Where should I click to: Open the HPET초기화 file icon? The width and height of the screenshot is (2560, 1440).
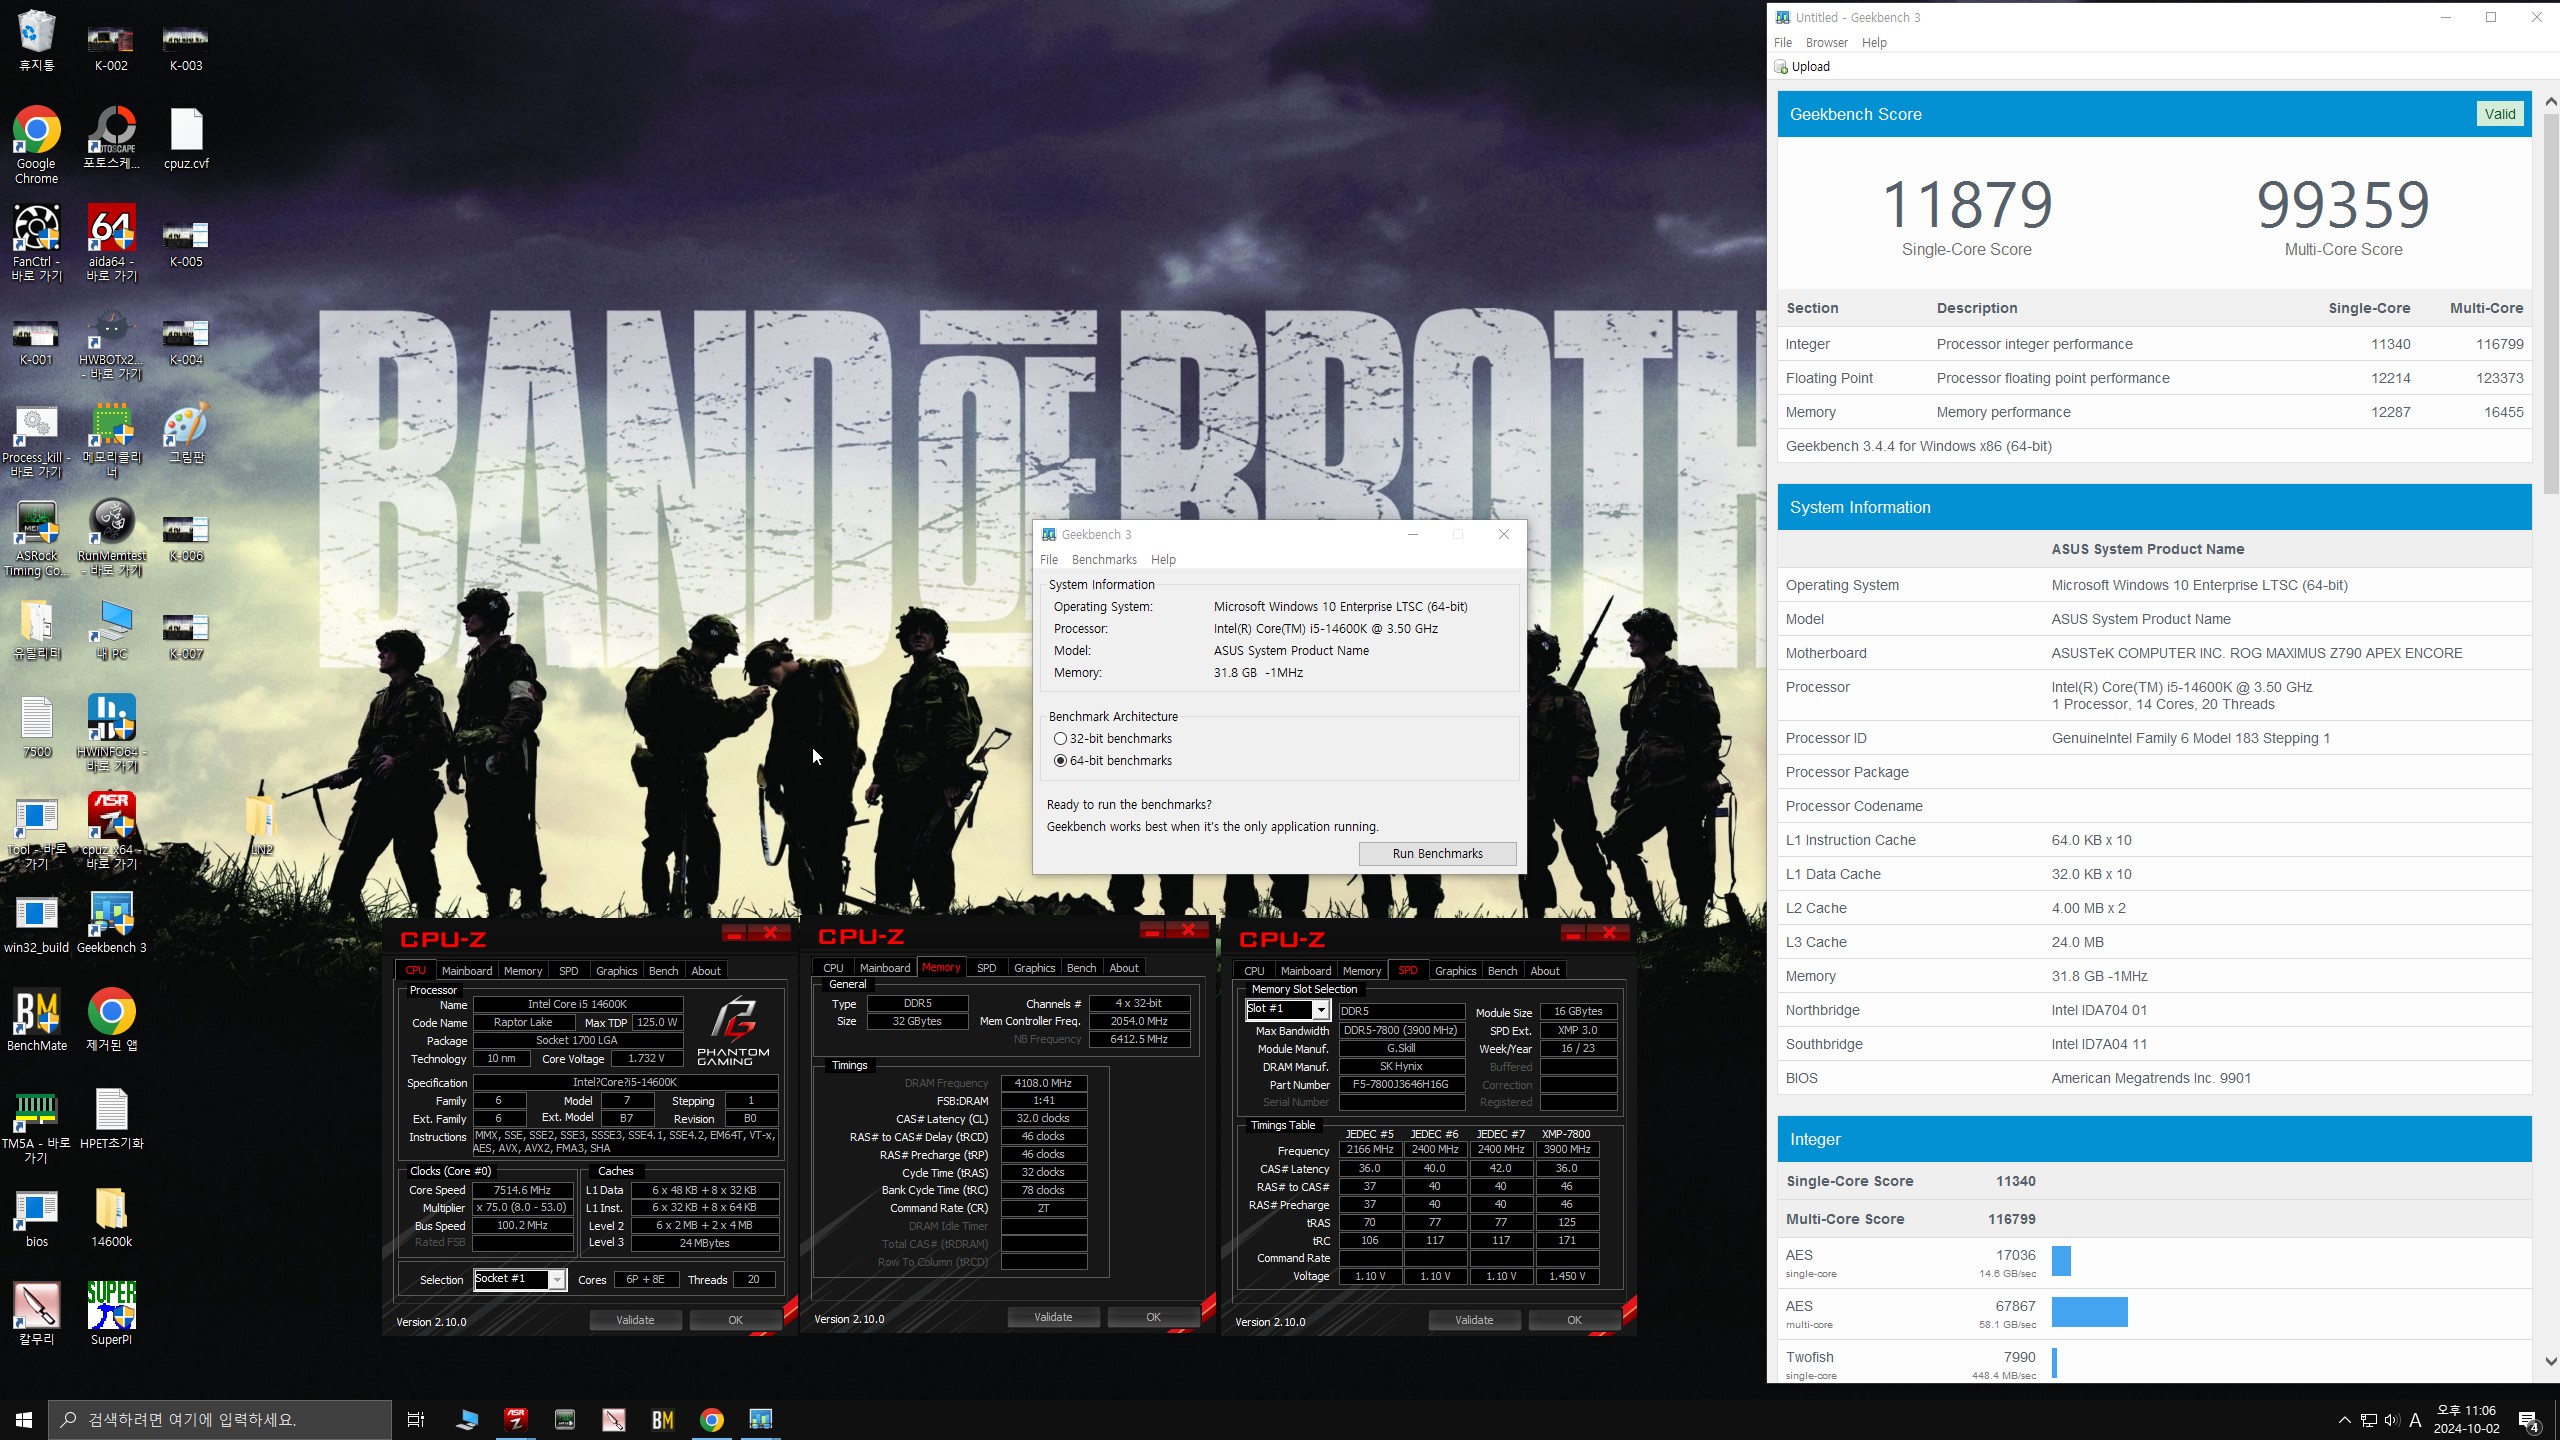[111, 1119]
